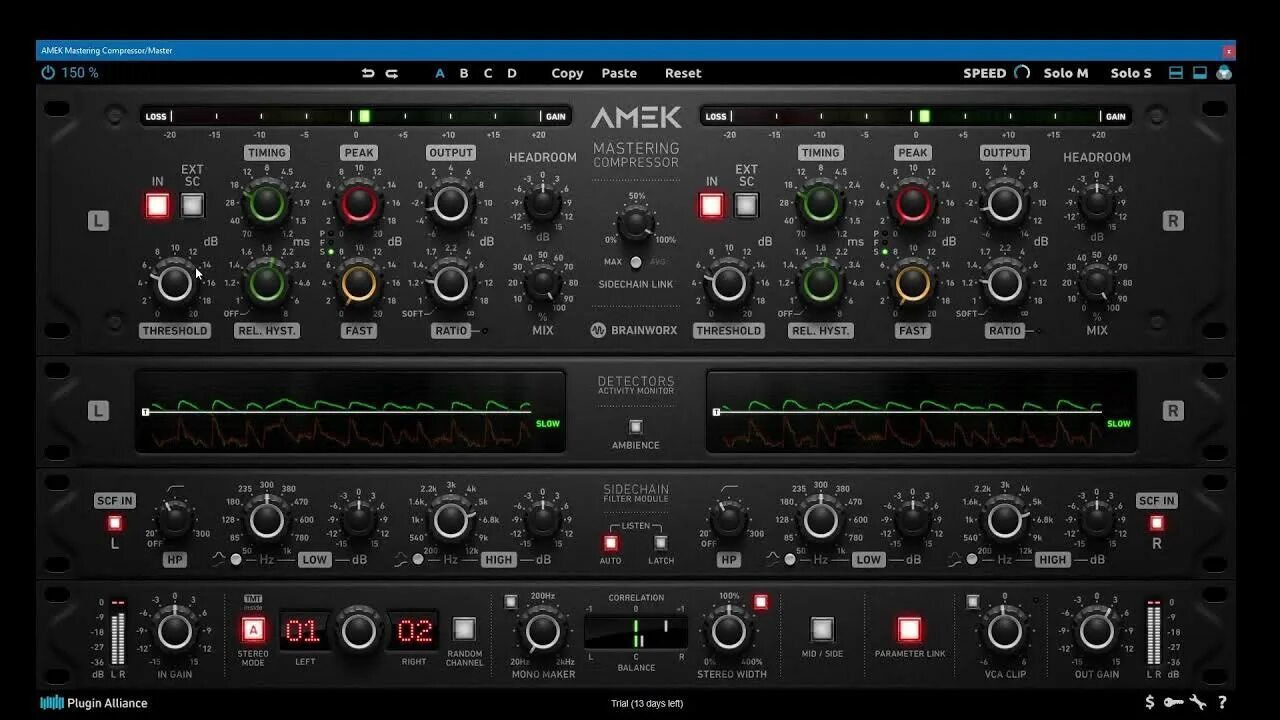Toggle the LISTEN LATCH button
1280x720 pixels.
click(661, 543)
